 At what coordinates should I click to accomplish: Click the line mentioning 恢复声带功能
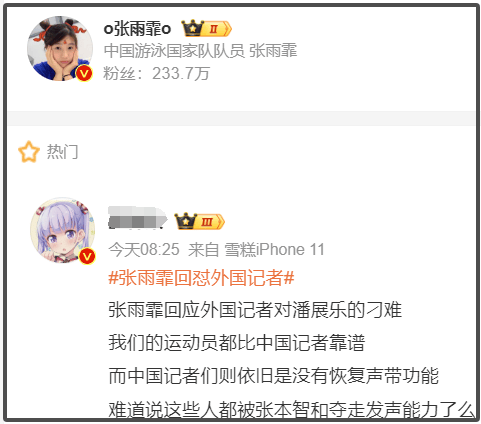(x=273, y=376)
